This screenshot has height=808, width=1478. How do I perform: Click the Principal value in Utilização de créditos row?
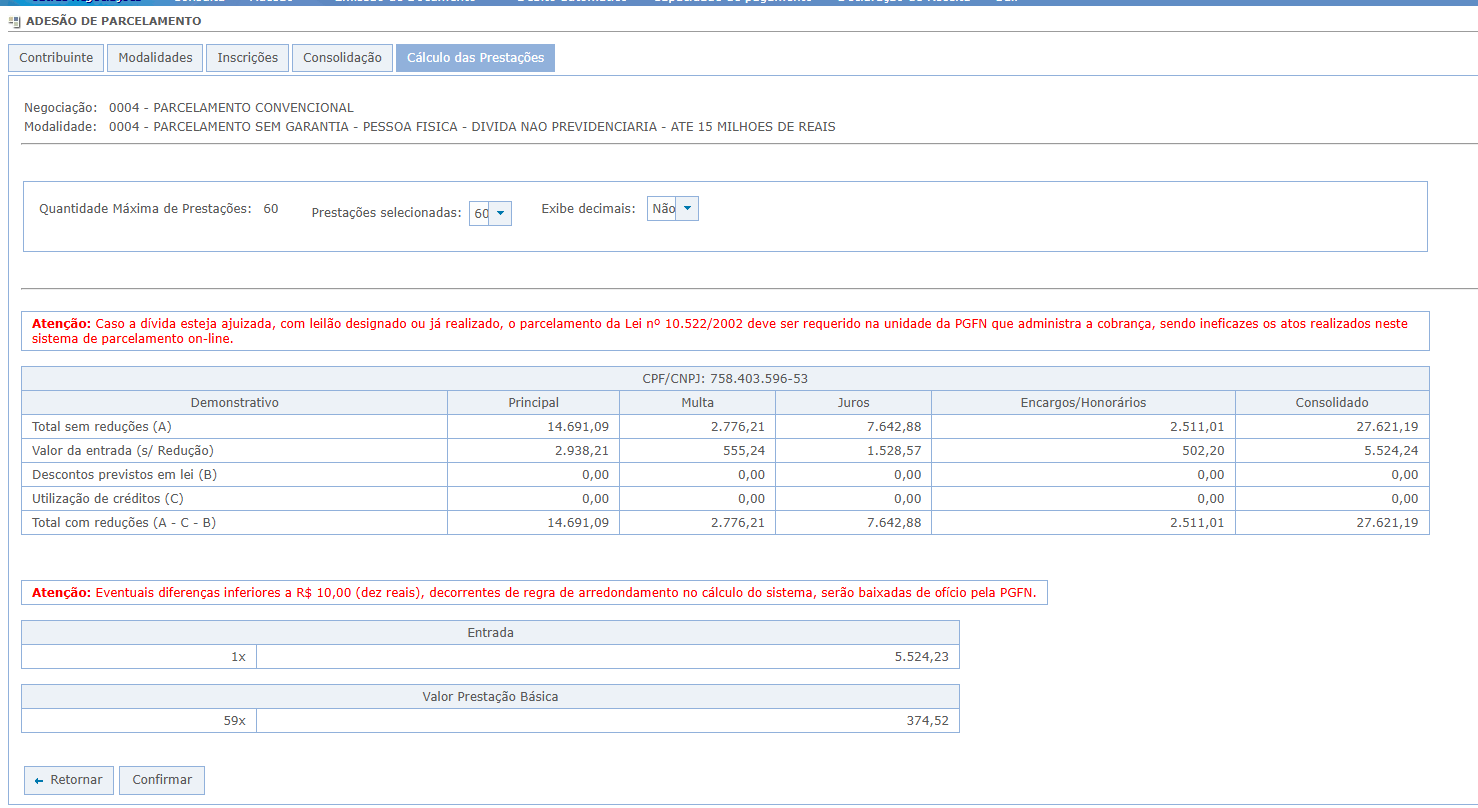[595, 499]
